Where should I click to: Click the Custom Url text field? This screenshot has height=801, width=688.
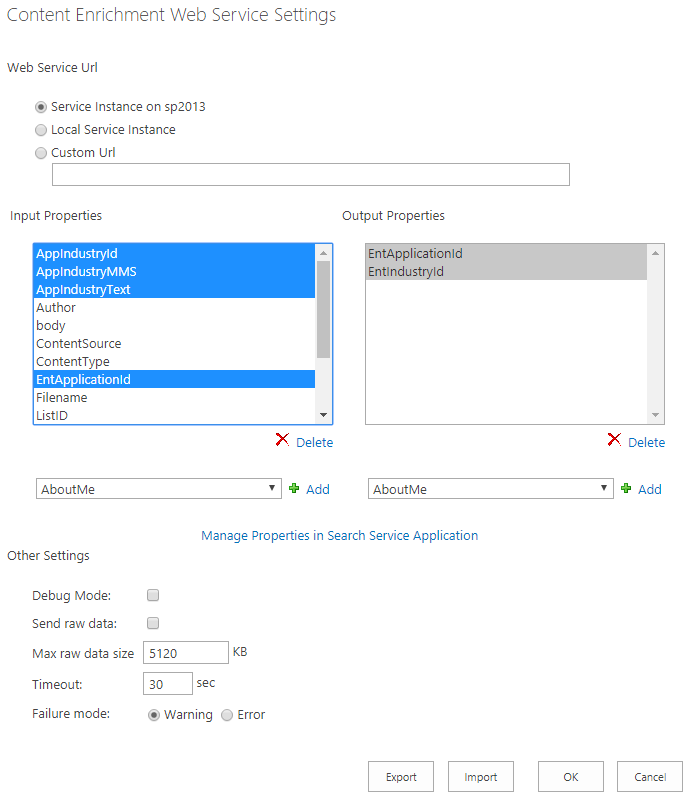(310, 175)
